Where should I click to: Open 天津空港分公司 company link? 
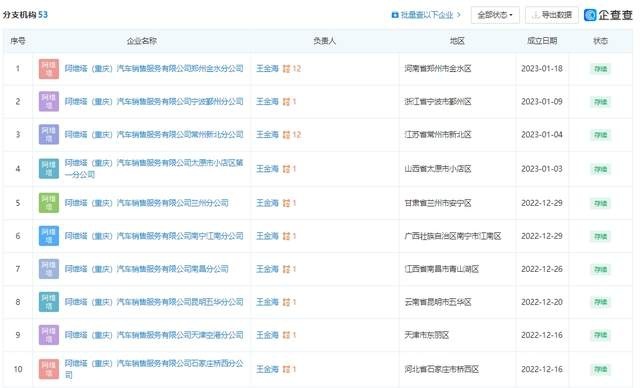[x=154, y=335]
